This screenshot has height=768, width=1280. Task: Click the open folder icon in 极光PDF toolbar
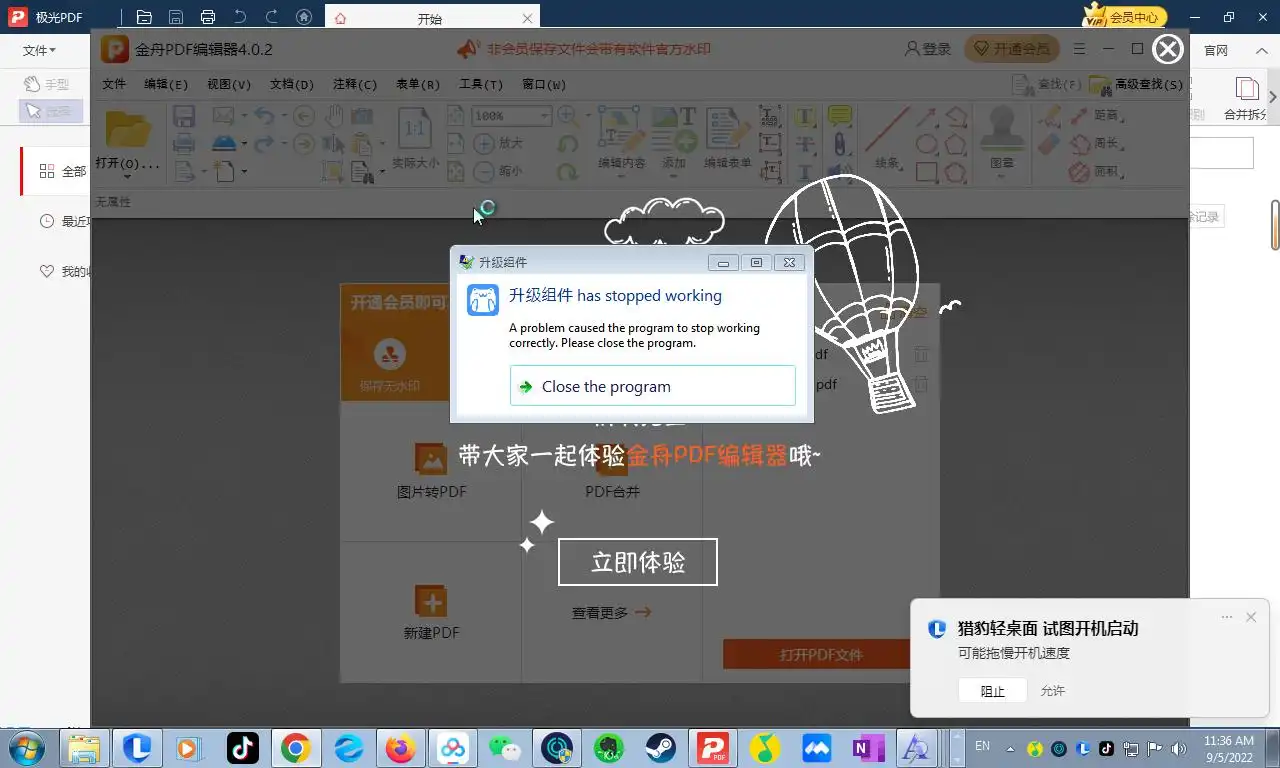tap(144, 17)
